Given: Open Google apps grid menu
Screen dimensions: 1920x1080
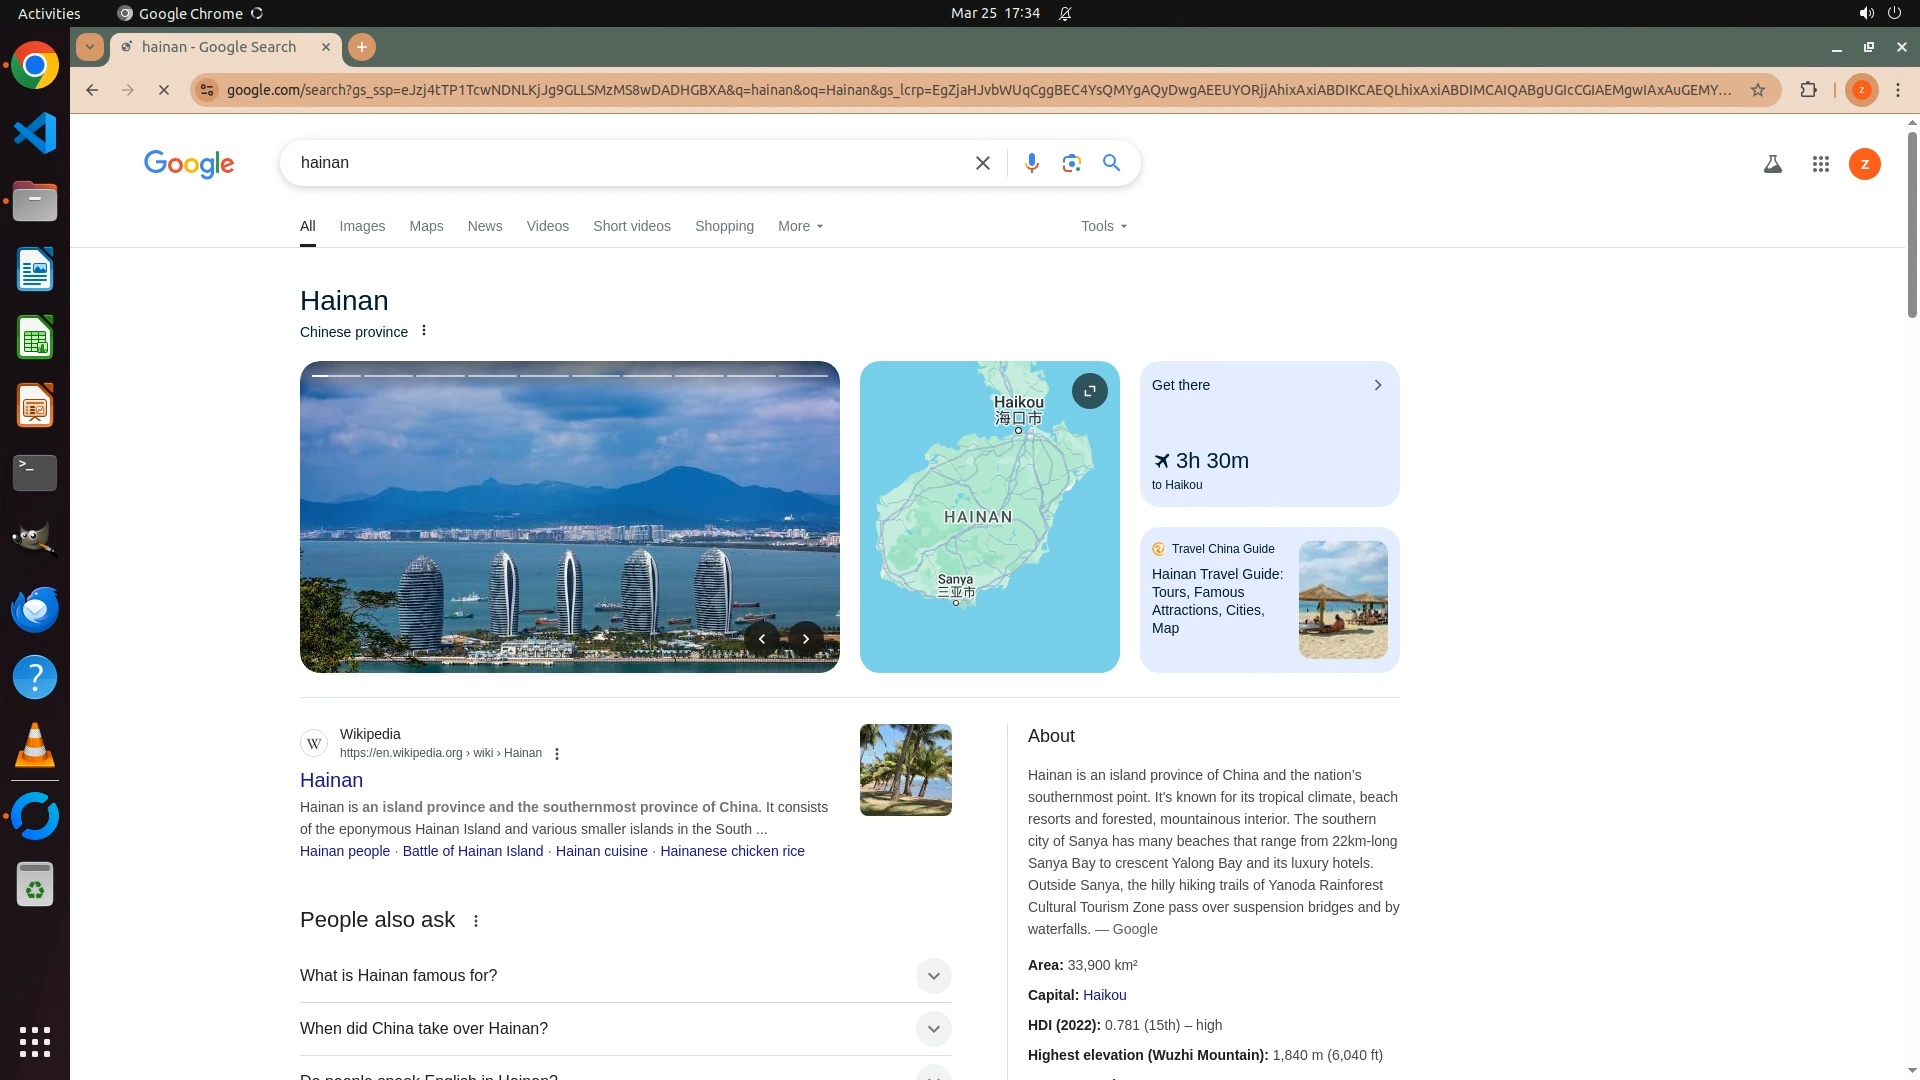Looking at the screenshot, I should coord(1820,164).
